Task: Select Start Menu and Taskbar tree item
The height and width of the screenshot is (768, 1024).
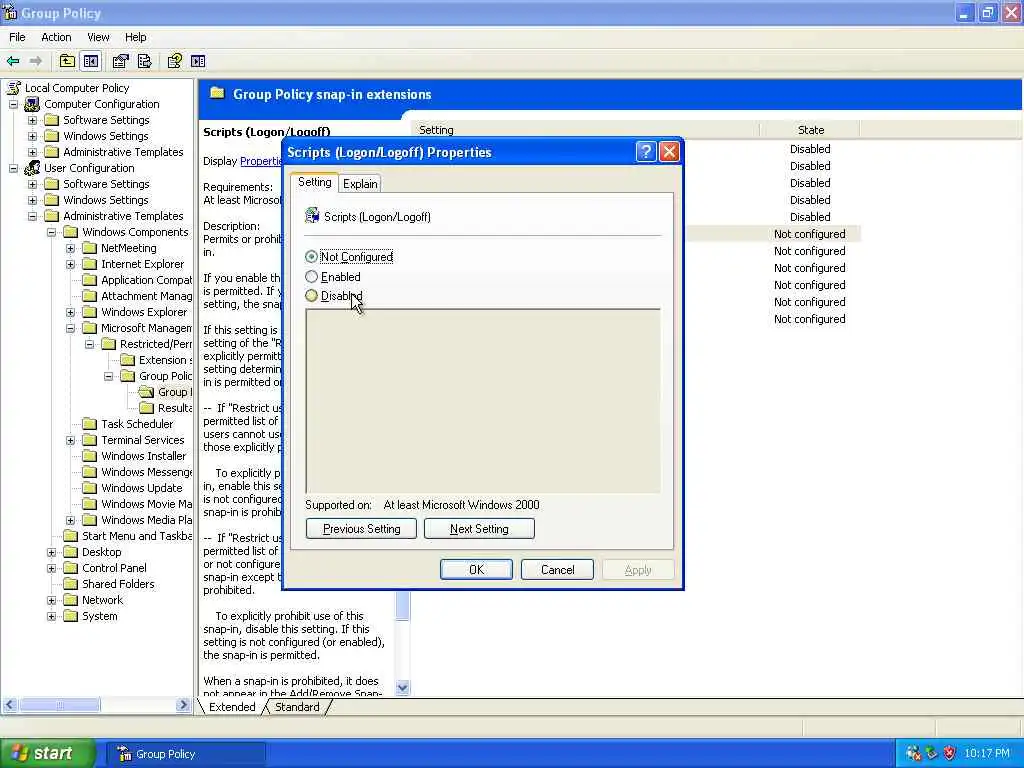Action: (136, 536)
